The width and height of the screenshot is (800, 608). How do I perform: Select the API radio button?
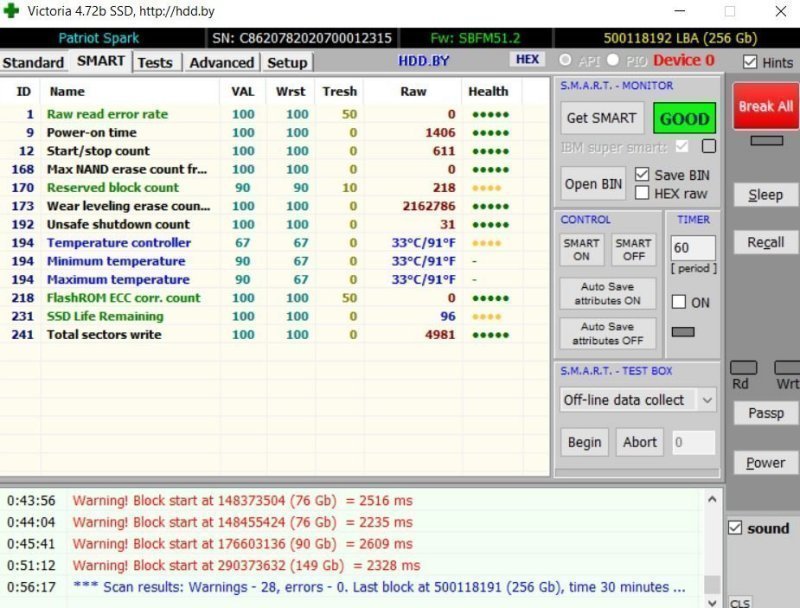coord(566,60)
